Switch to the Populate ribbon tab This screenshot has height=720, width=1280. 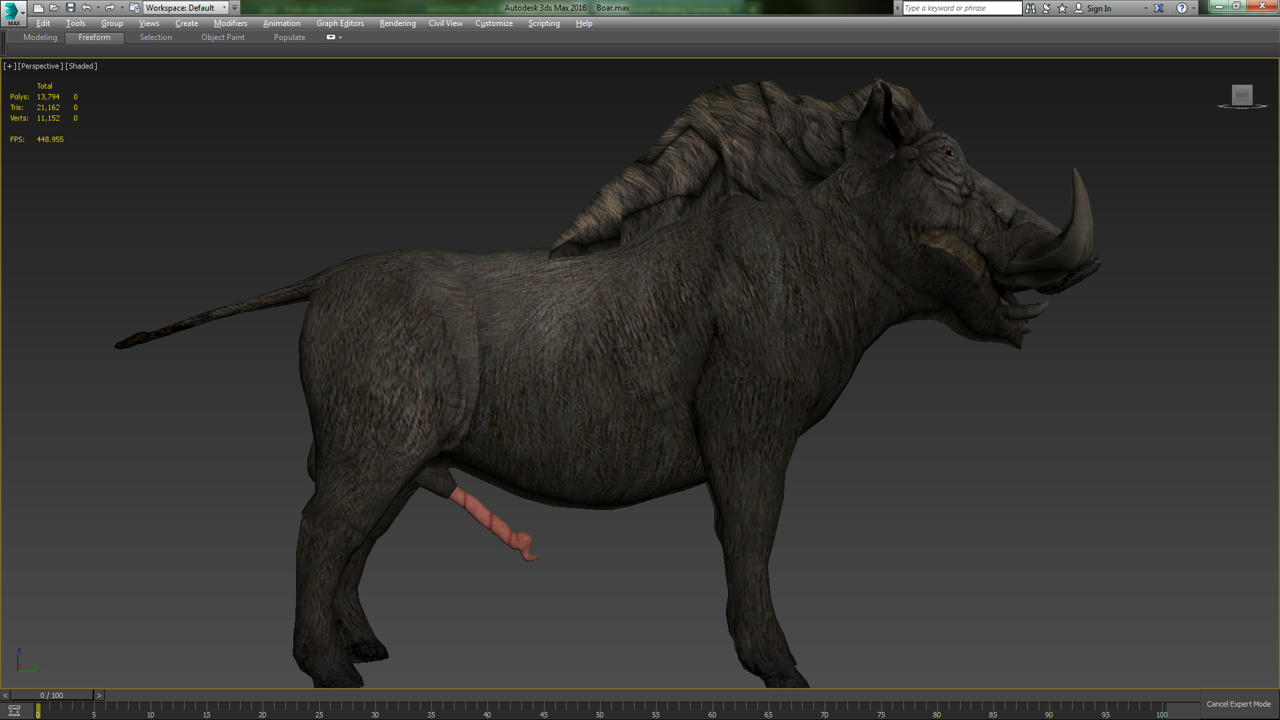(x=290, y=37)
